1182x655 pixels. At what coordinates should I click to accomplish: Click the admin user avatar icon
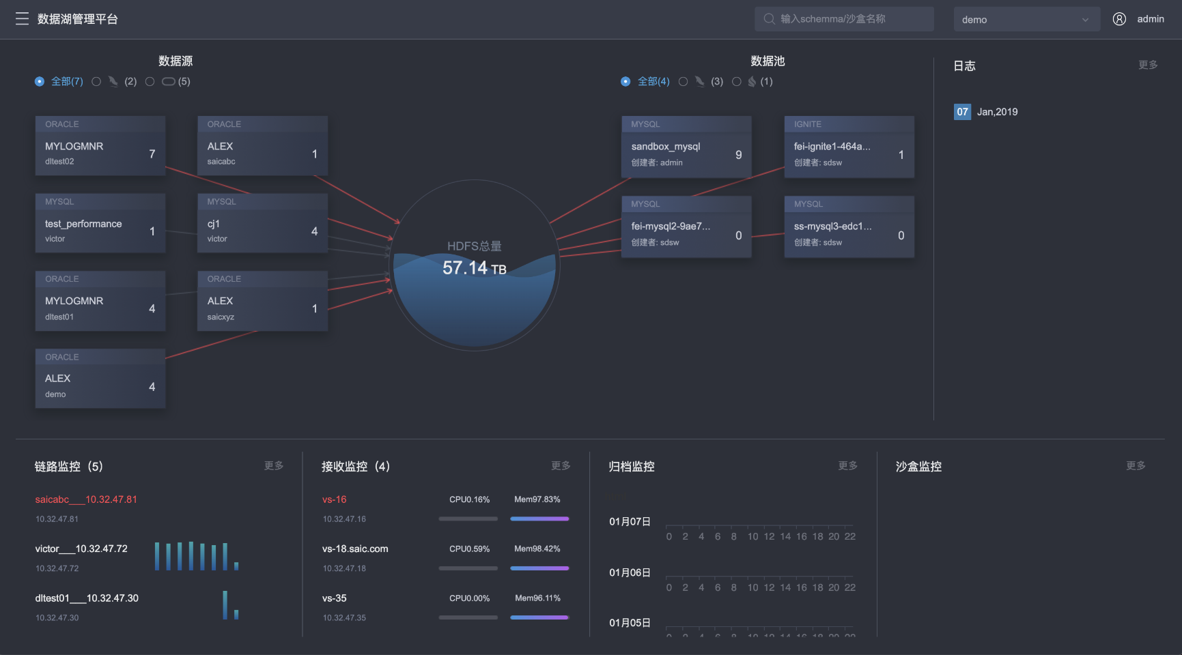[1119, 19]
